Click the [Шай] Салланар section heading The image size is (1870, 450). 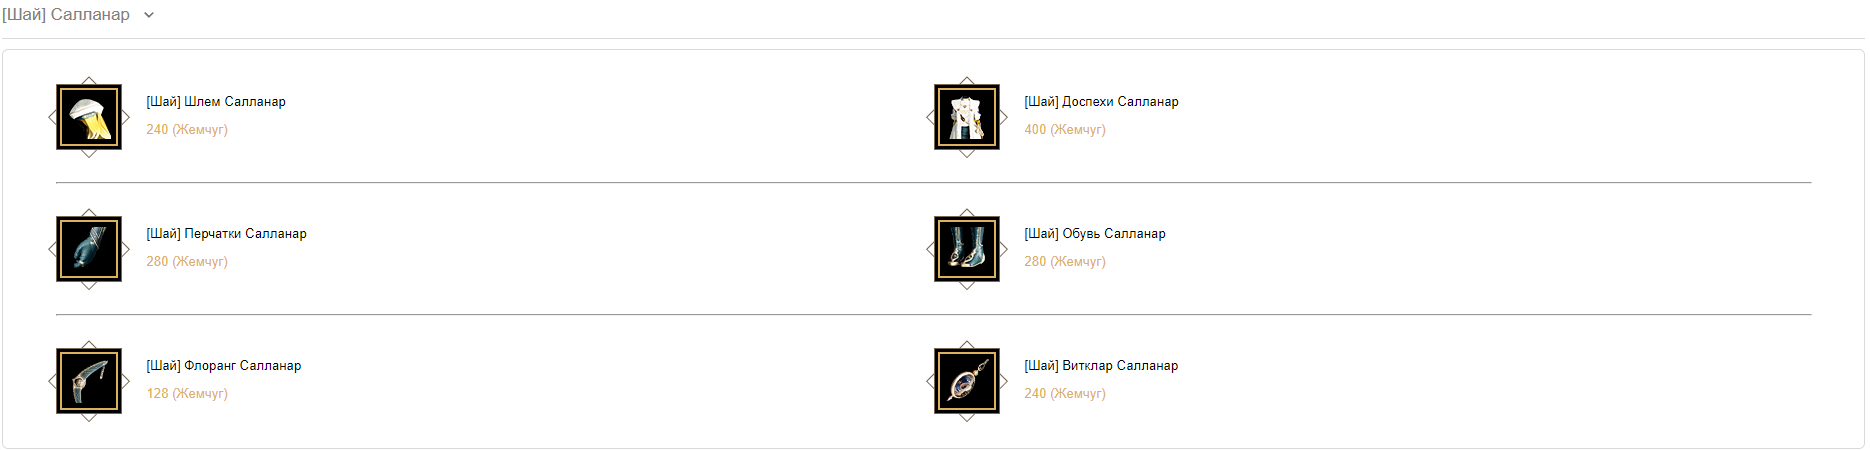click(66, 15)
